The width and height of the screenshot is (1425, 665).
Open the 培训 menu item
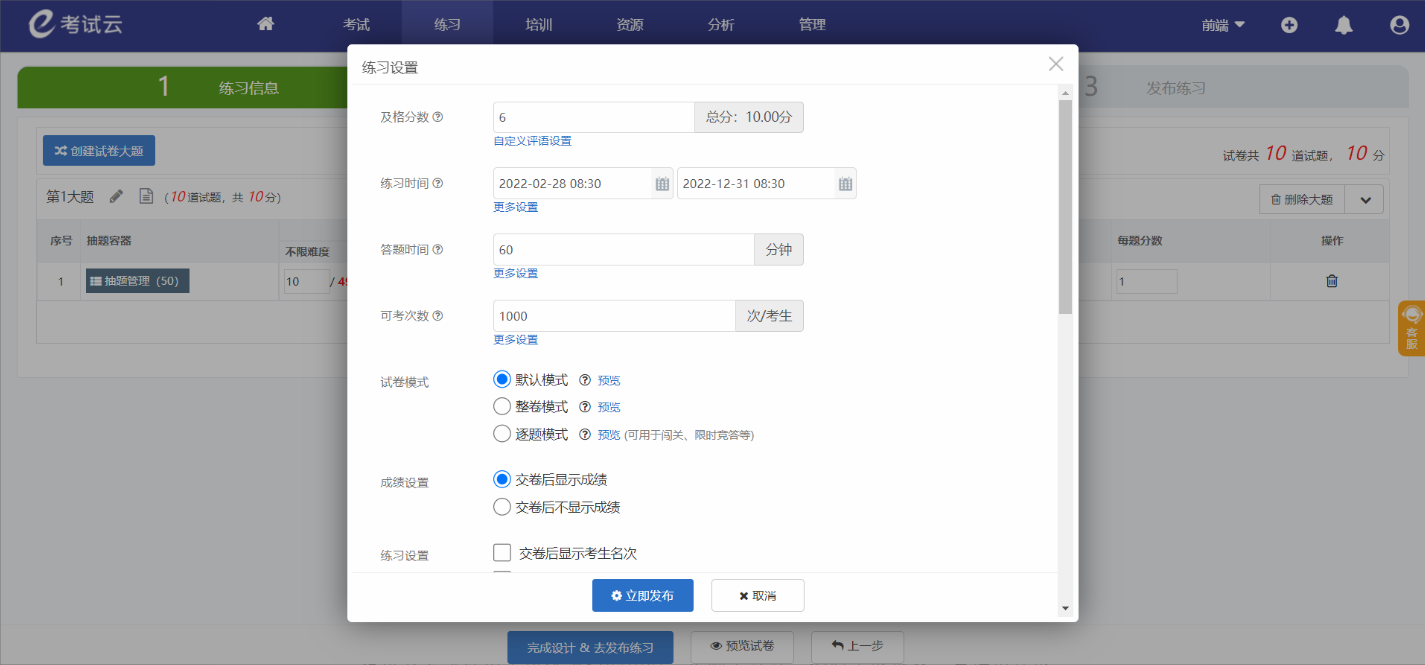tap(539, 25)
